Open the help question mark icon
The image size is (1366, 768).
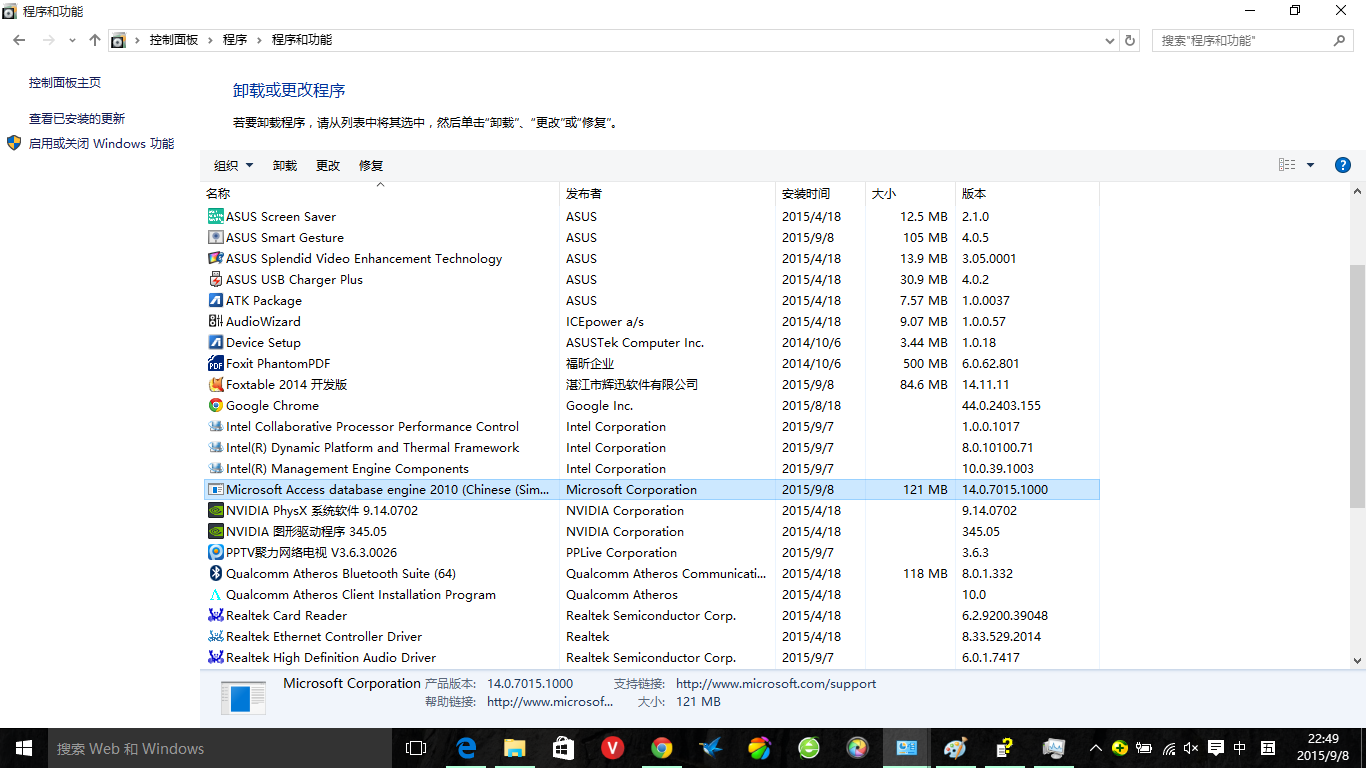point(1343,165)
